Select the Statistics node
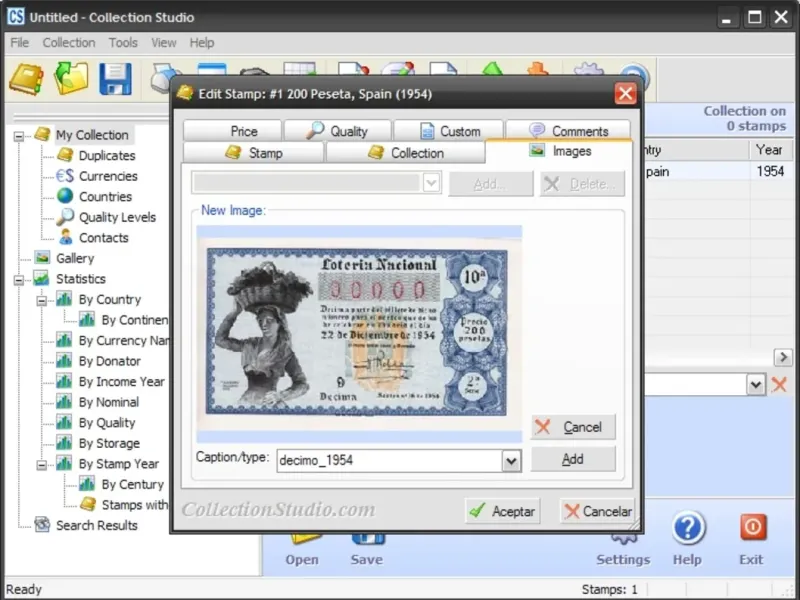This screenshot has height=600, width=800. pos(81,279)
